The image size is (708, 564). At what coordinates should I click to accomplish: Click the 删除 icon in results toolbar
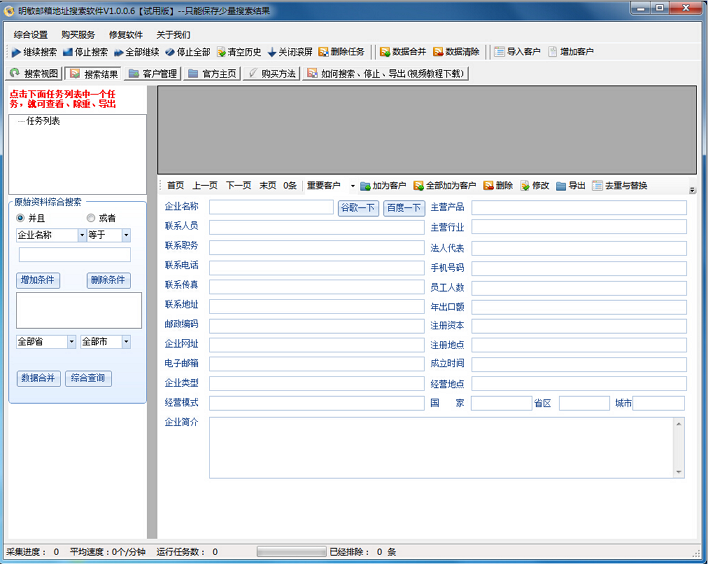(x=488, y=186)
